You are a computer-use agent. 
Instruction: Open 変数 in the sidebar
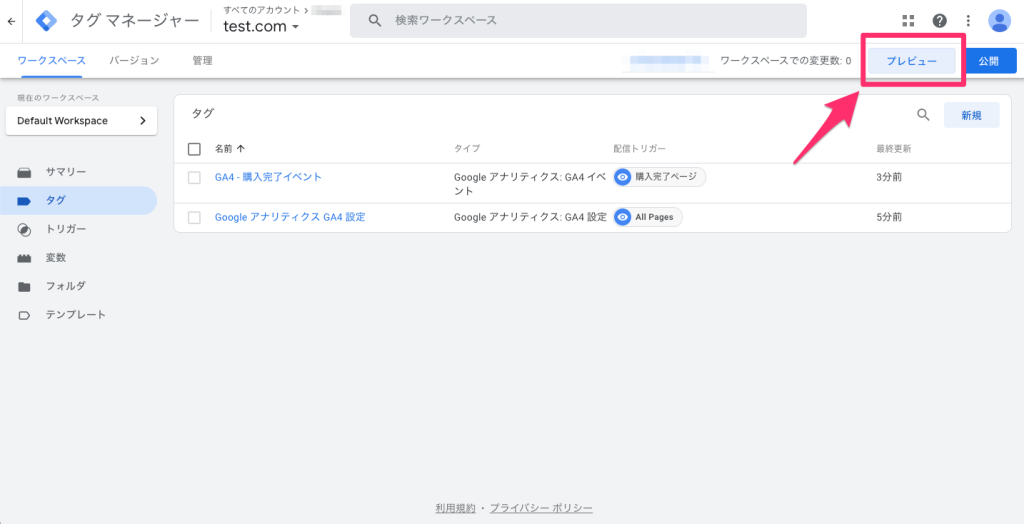click(78, 257)
